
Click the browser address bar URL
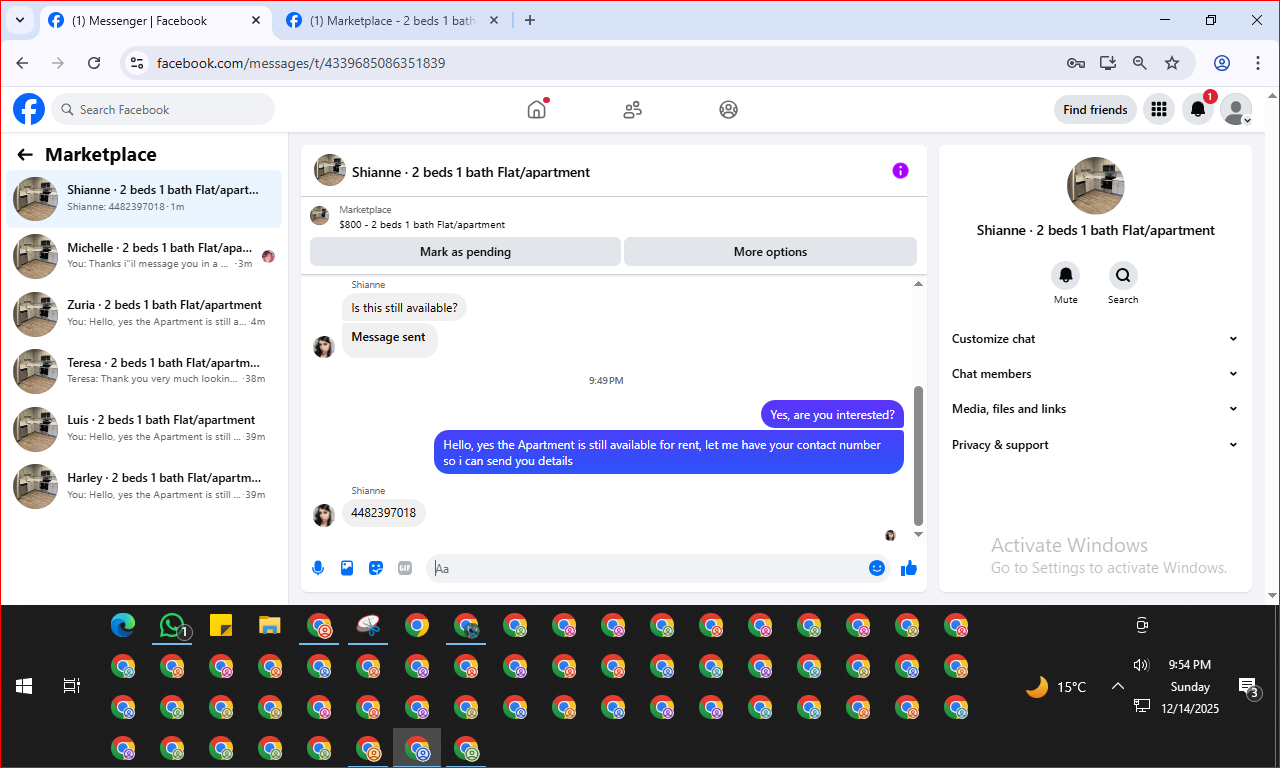301,63
